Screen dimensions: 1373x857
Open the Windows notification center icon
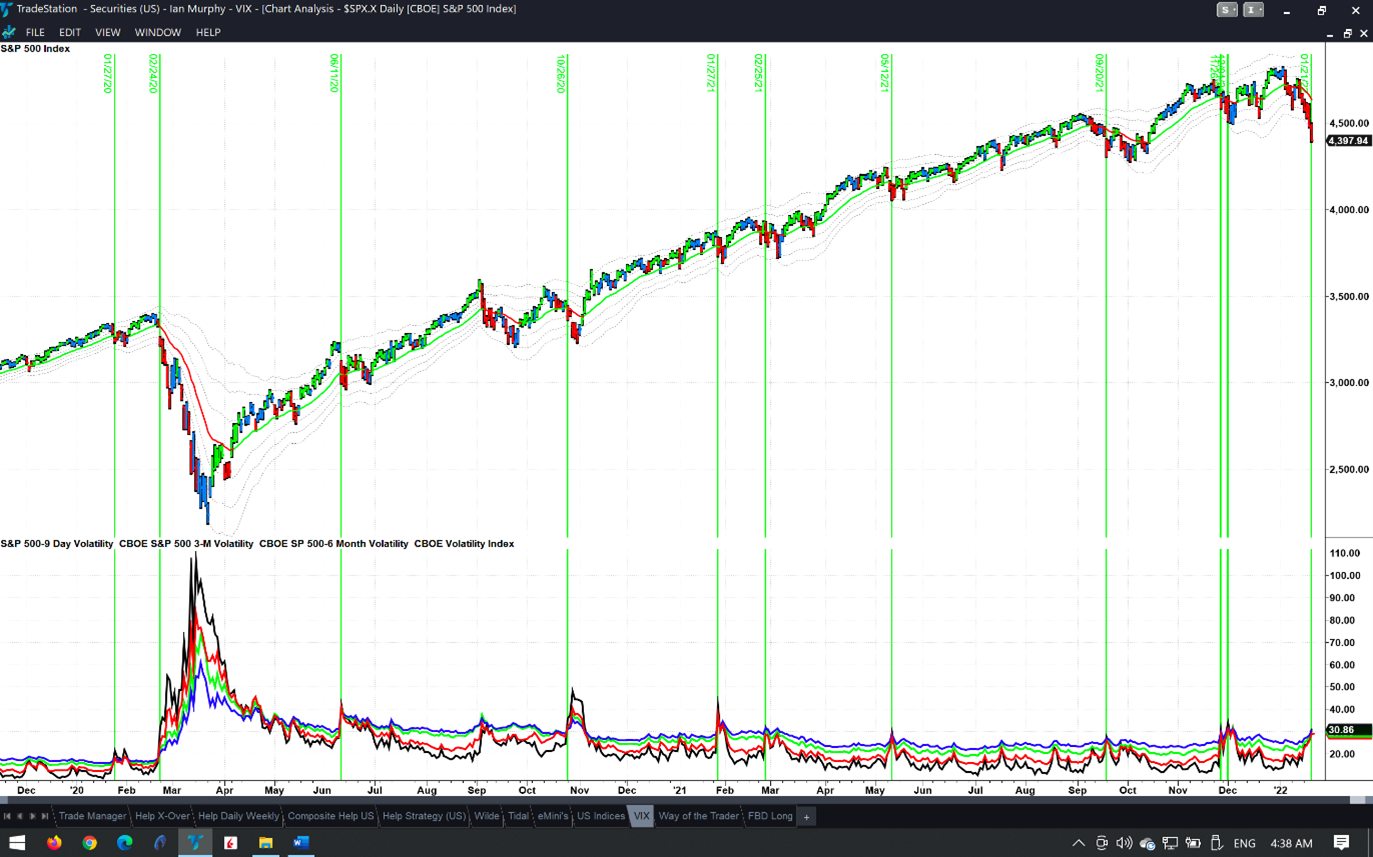point(1341,843)
